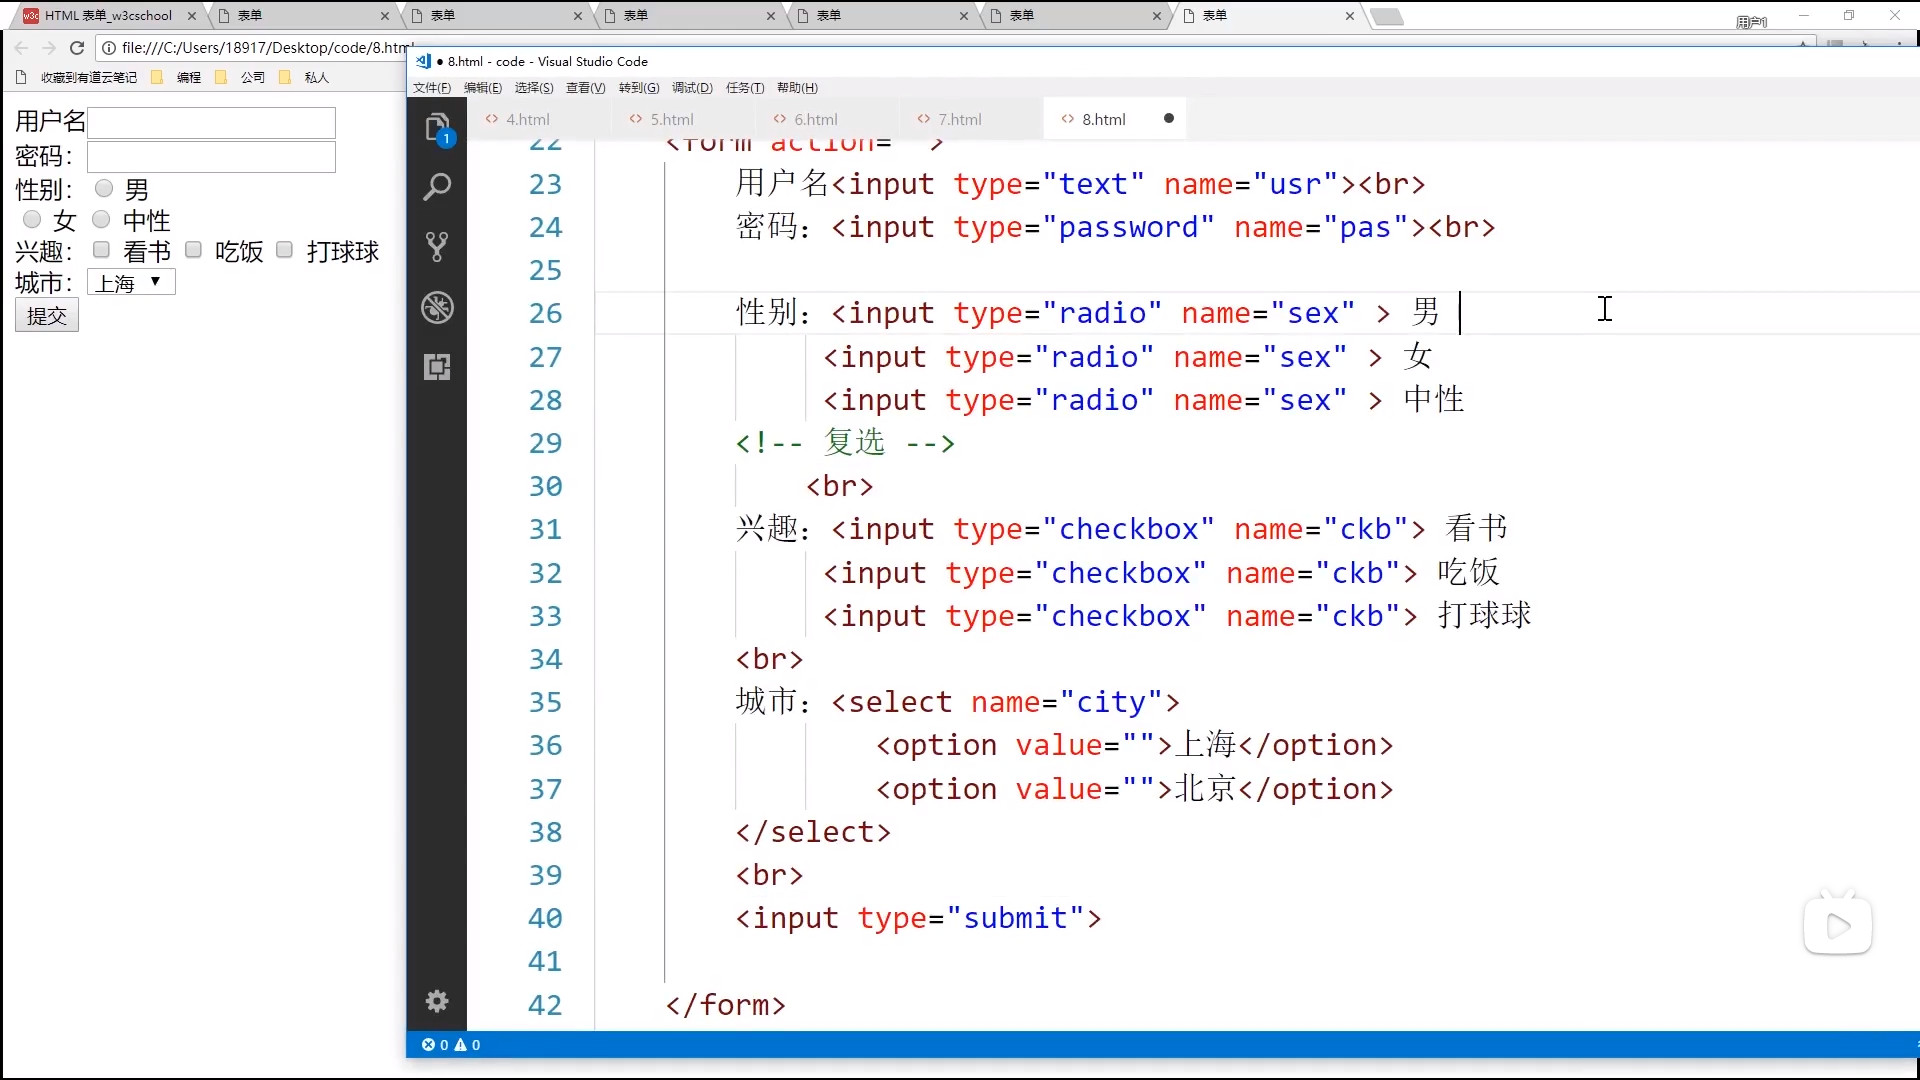Select the 男 radio button
The height and width of the screenshot is (1080, 1920).
(104, 188)
